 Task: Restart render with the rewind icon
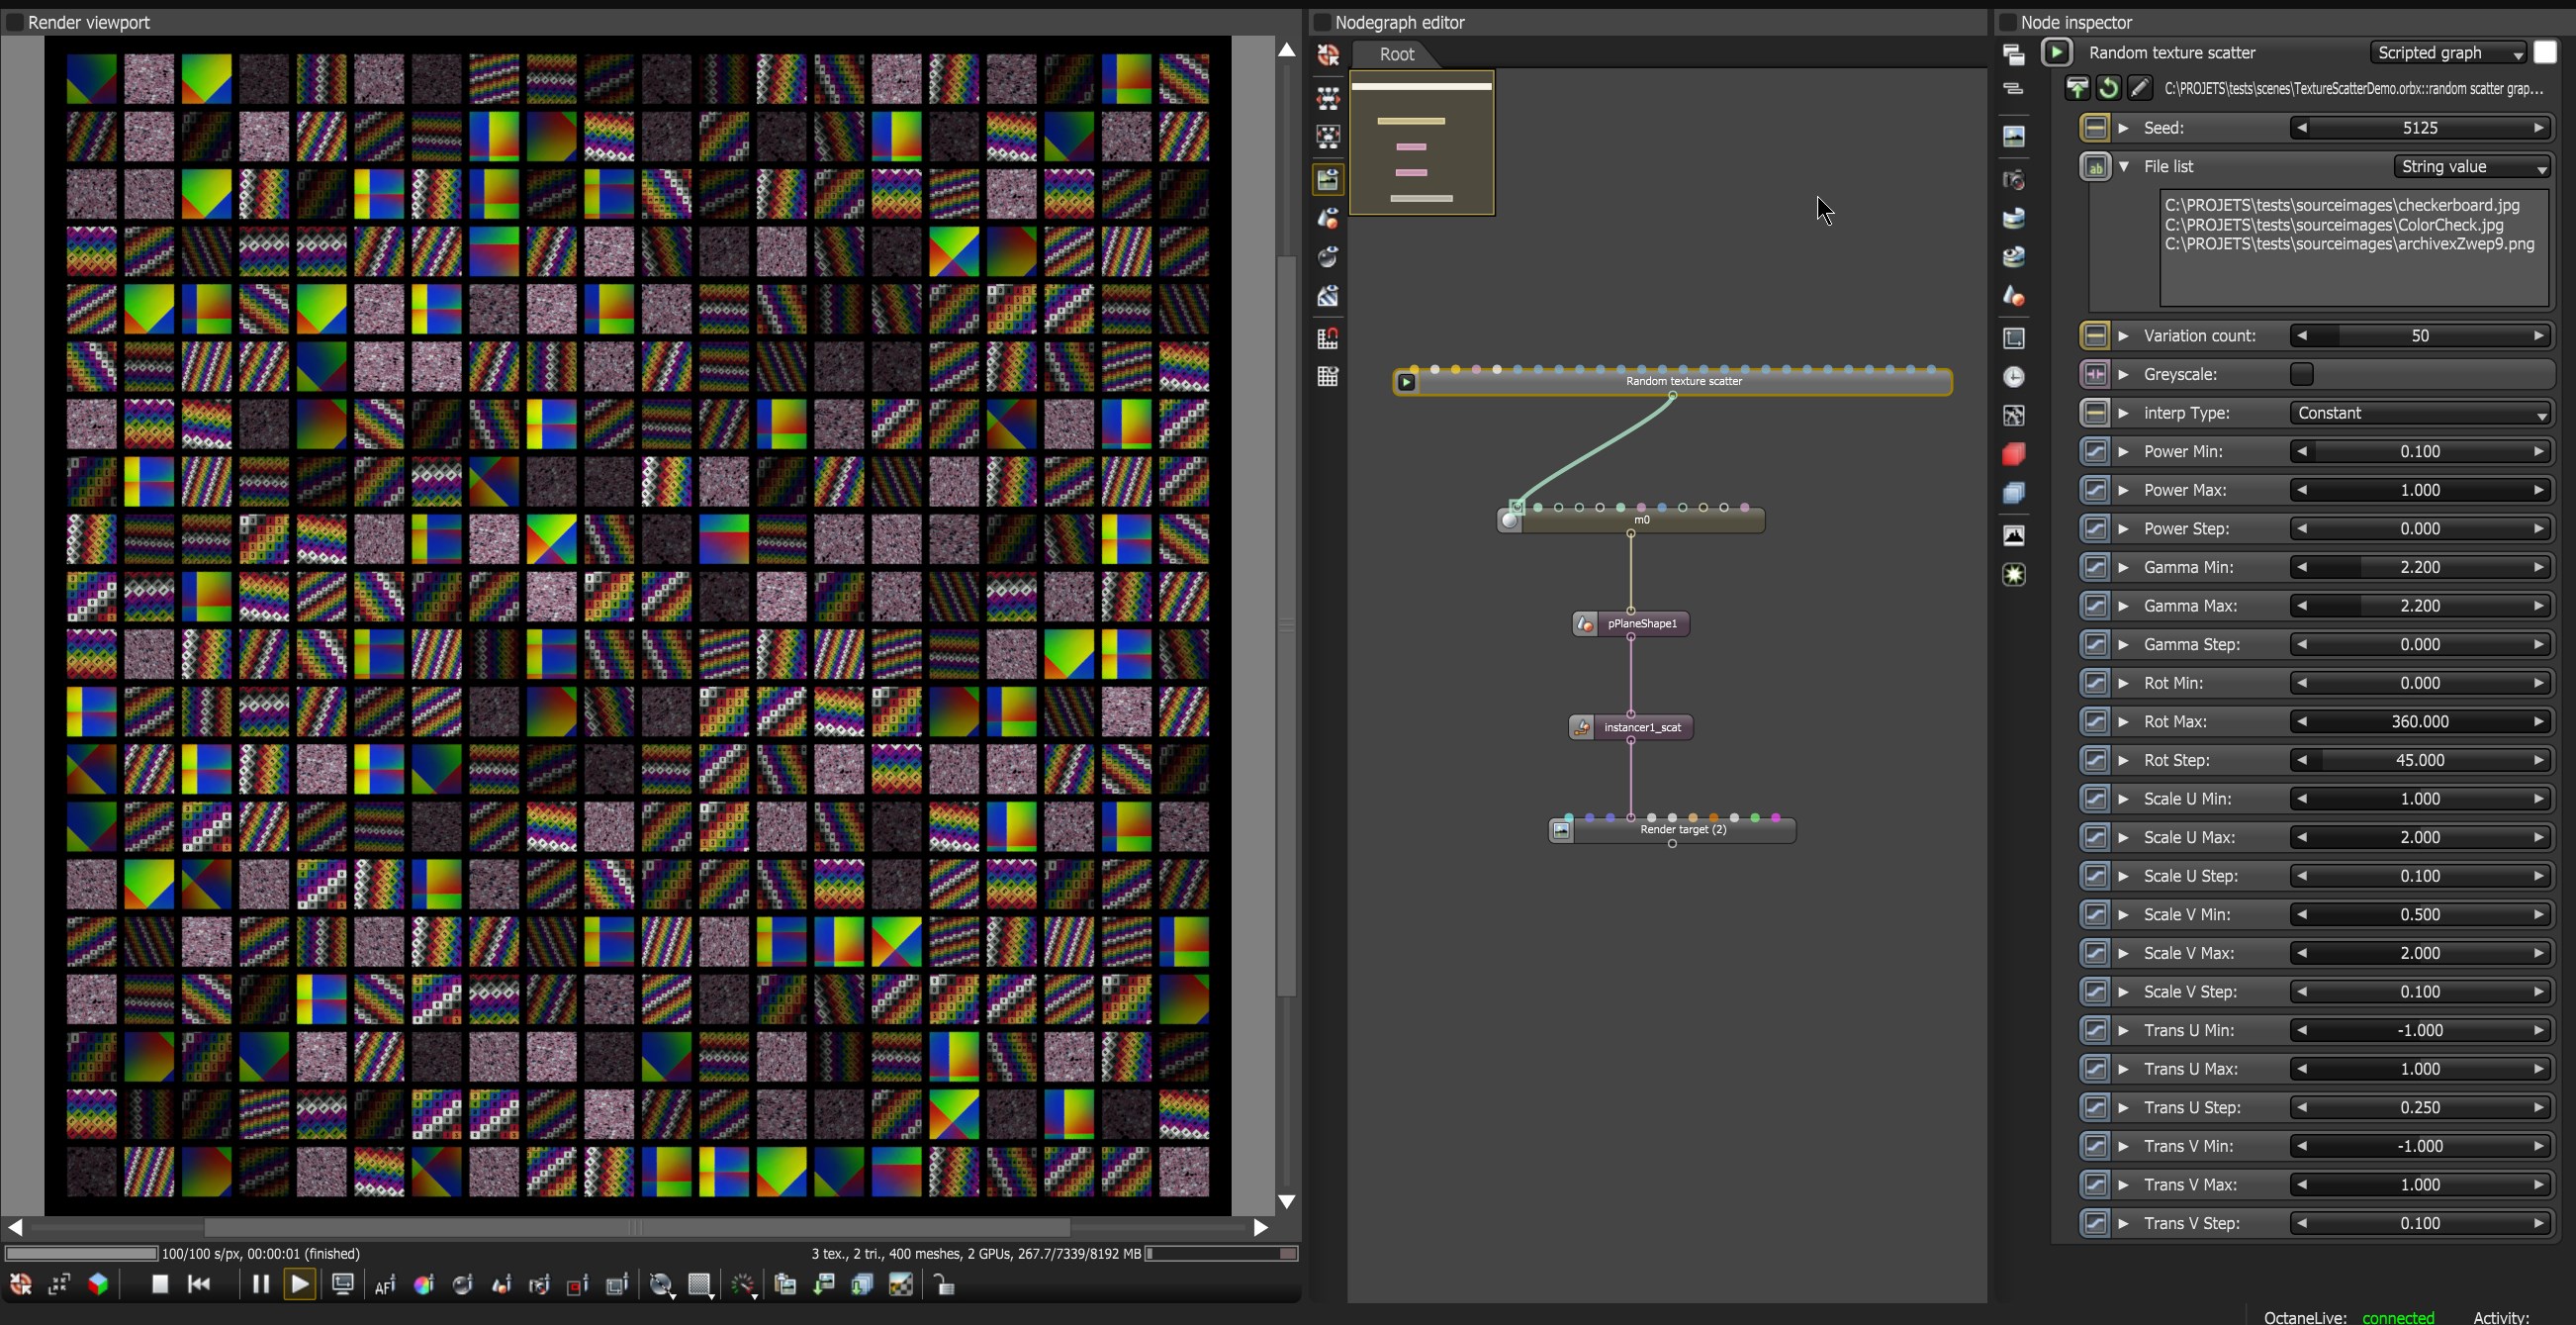[x=199, y=1284]
